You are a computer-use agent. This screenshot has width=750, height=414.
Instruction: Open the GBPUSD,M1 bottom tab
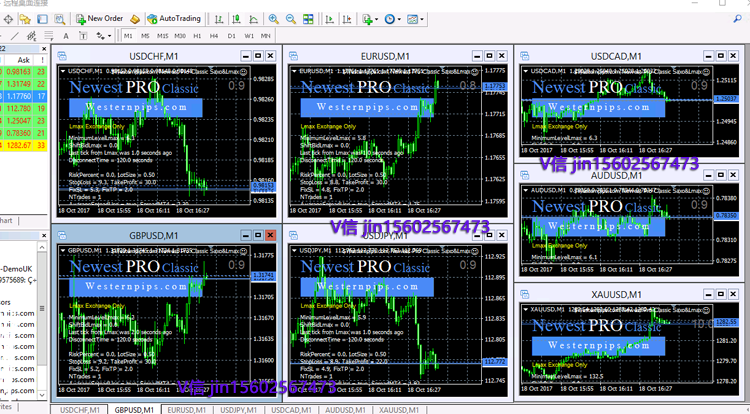coord(134,410)
